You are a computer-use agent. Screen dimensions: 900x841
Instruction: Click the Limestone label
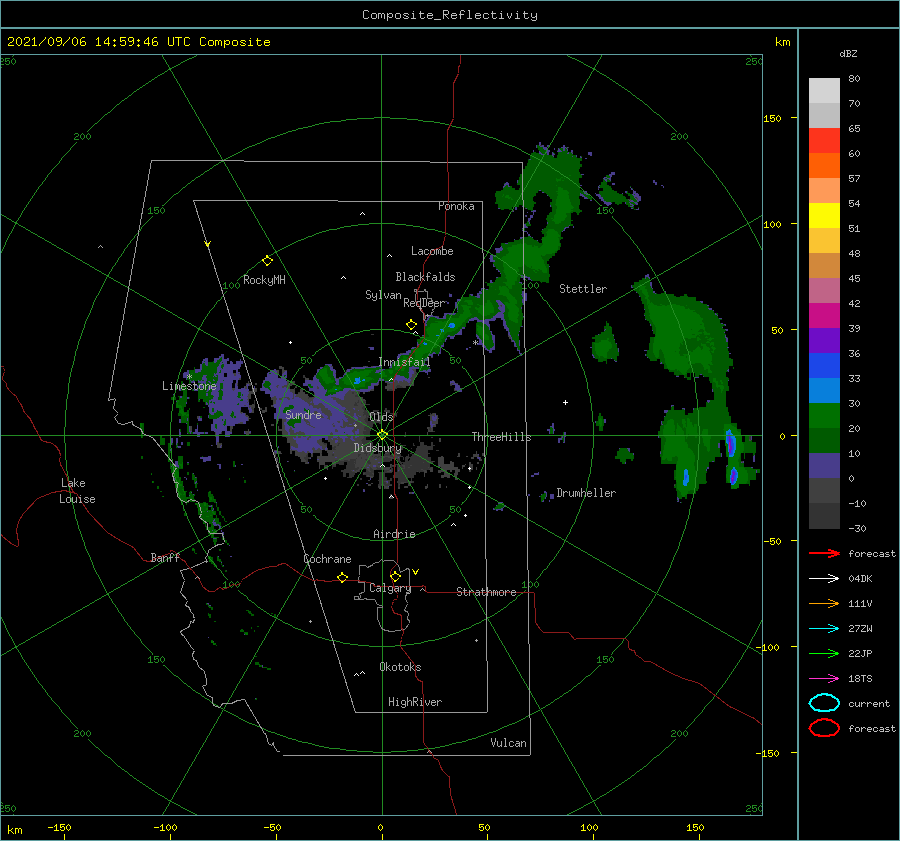(189, 386)
